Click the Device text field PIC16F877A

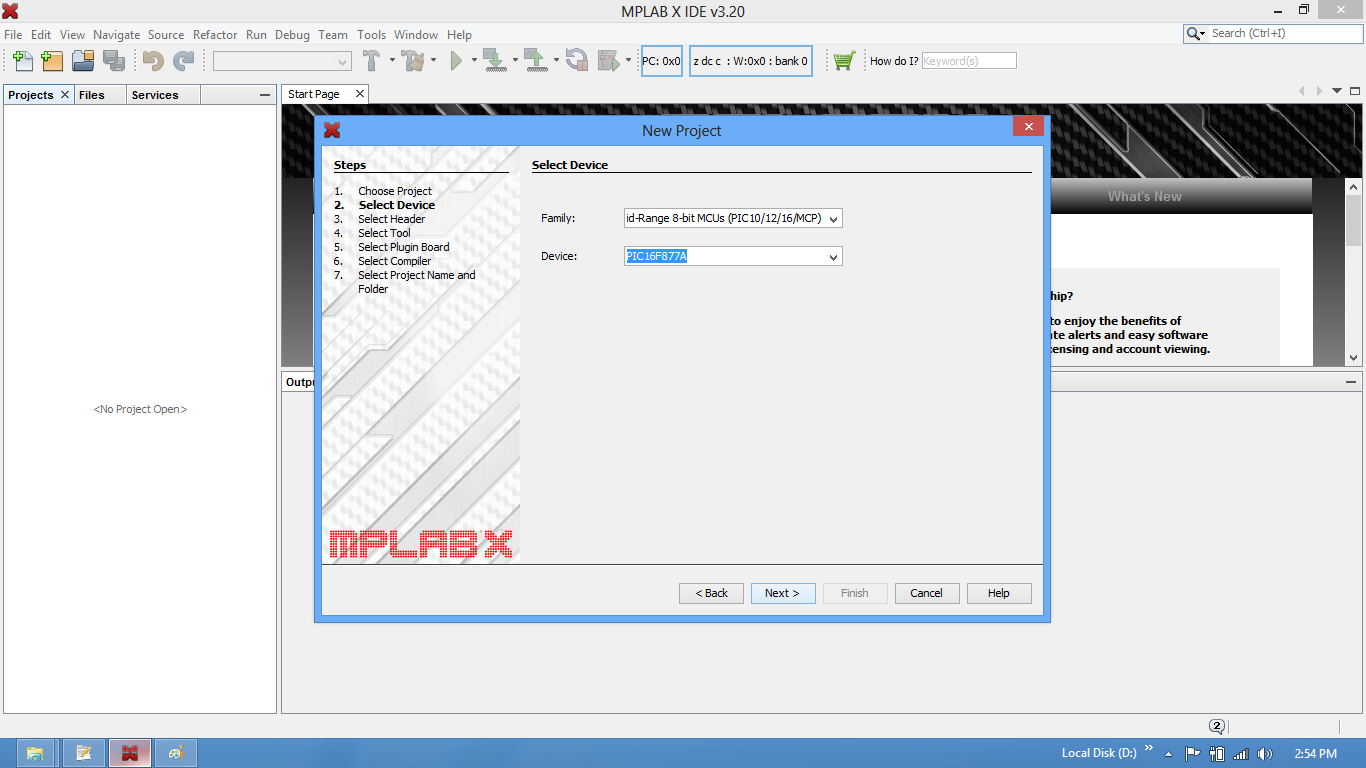coord(725,257)
